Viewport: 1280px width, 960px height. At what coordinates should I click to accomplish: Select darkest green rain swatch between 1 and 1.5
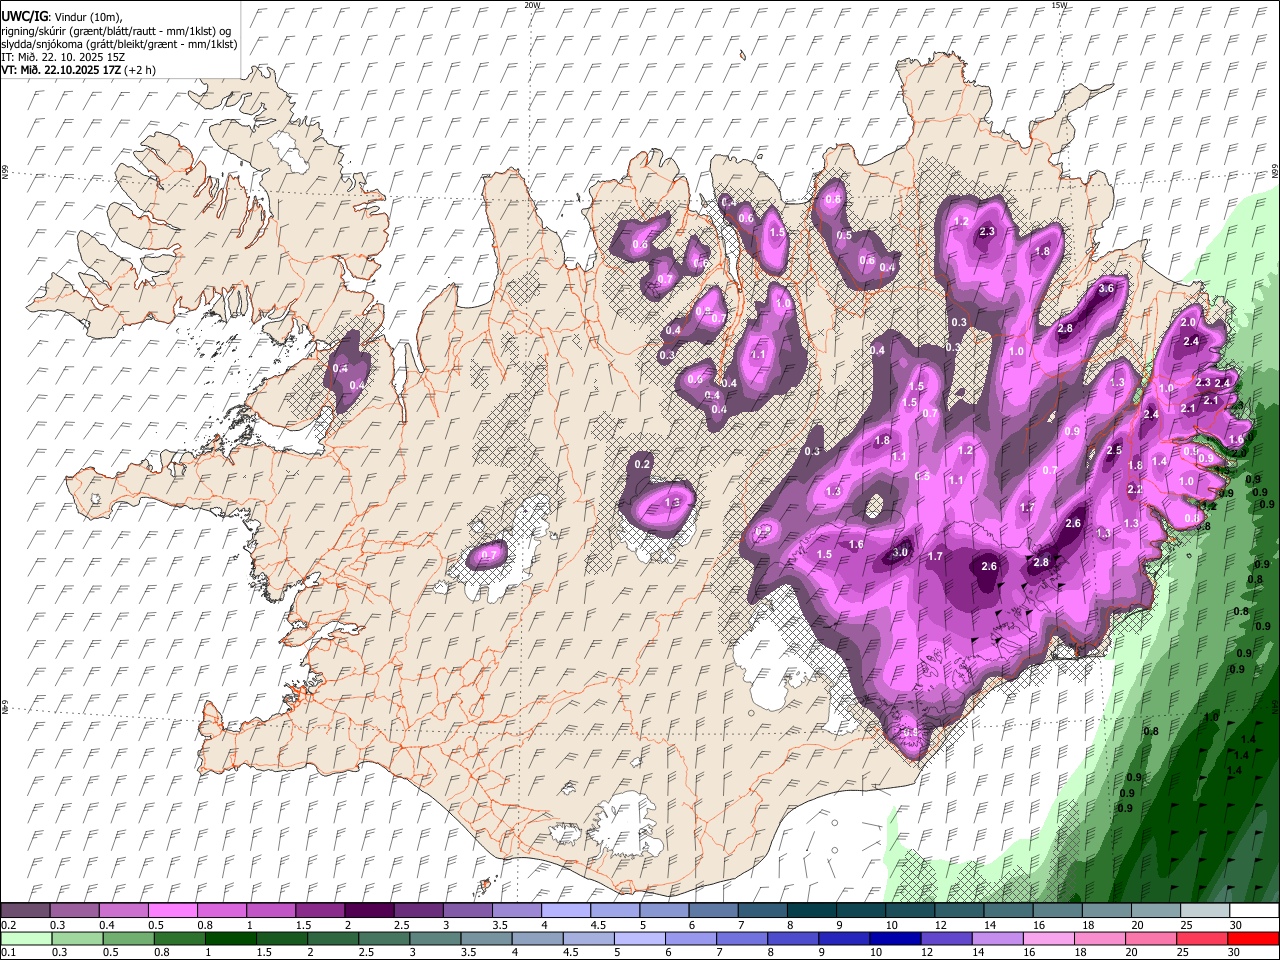click(x=230, y=939)
